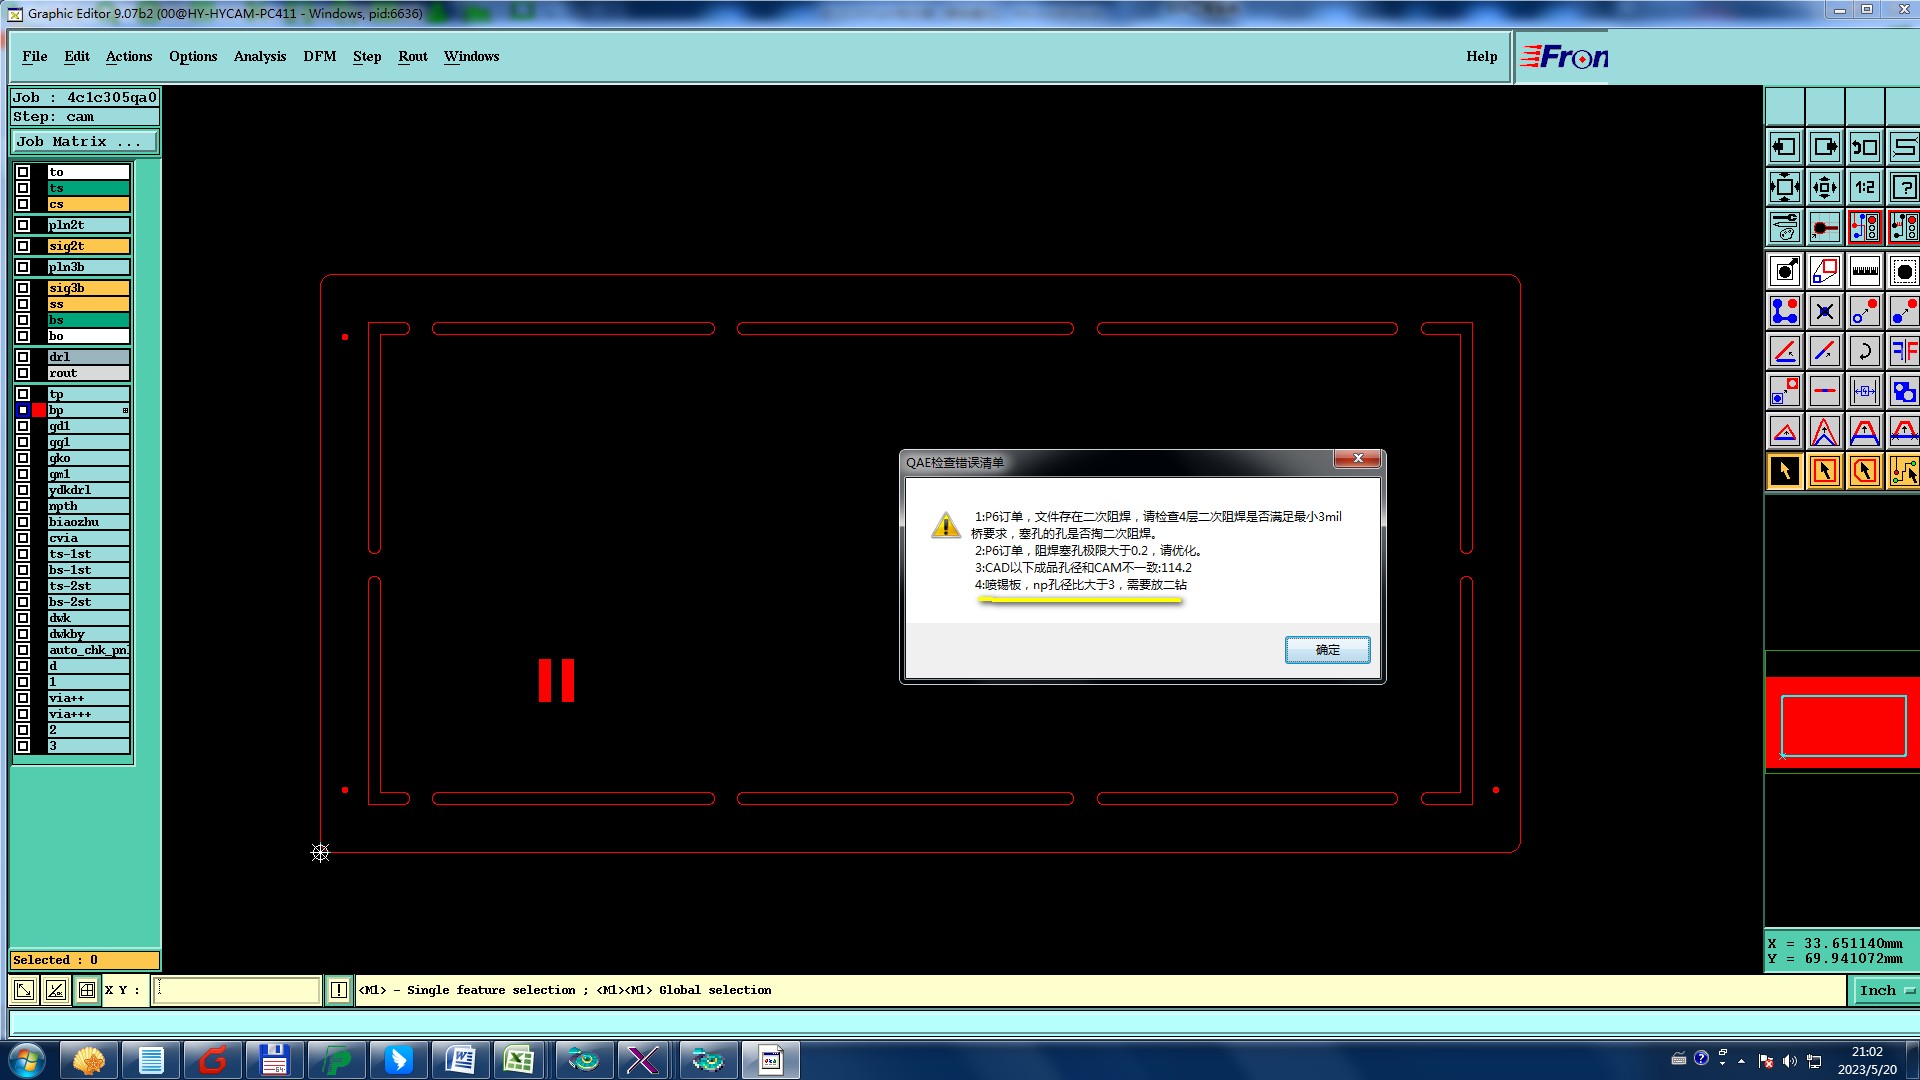Click the X Y coordinate input field
1920x1080 pixels.
(236, 990)
